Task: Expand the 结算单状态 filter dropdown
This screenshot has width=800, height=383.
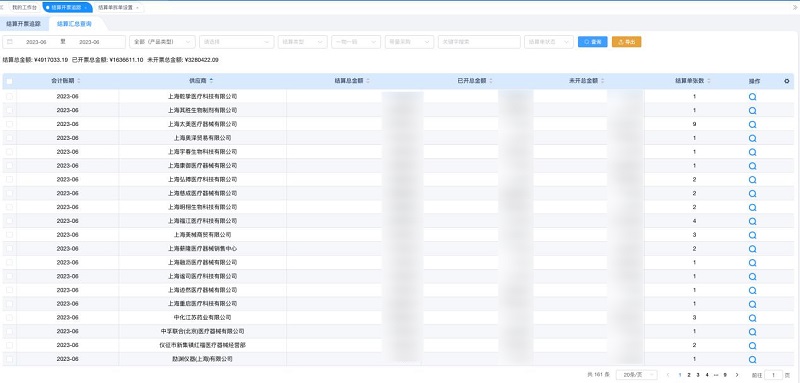Action: pyautogui.click(x=548, y=42)
